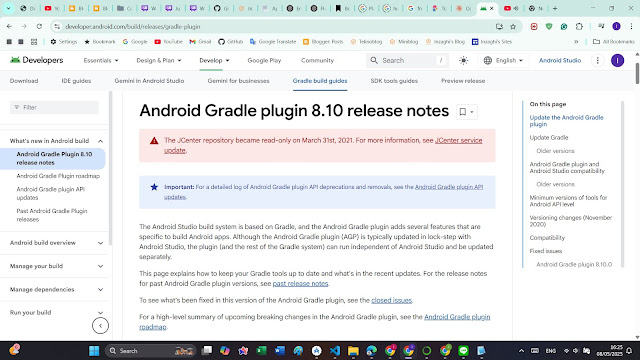
Task: Open a new browser tab with the plus
Action: 555,8
